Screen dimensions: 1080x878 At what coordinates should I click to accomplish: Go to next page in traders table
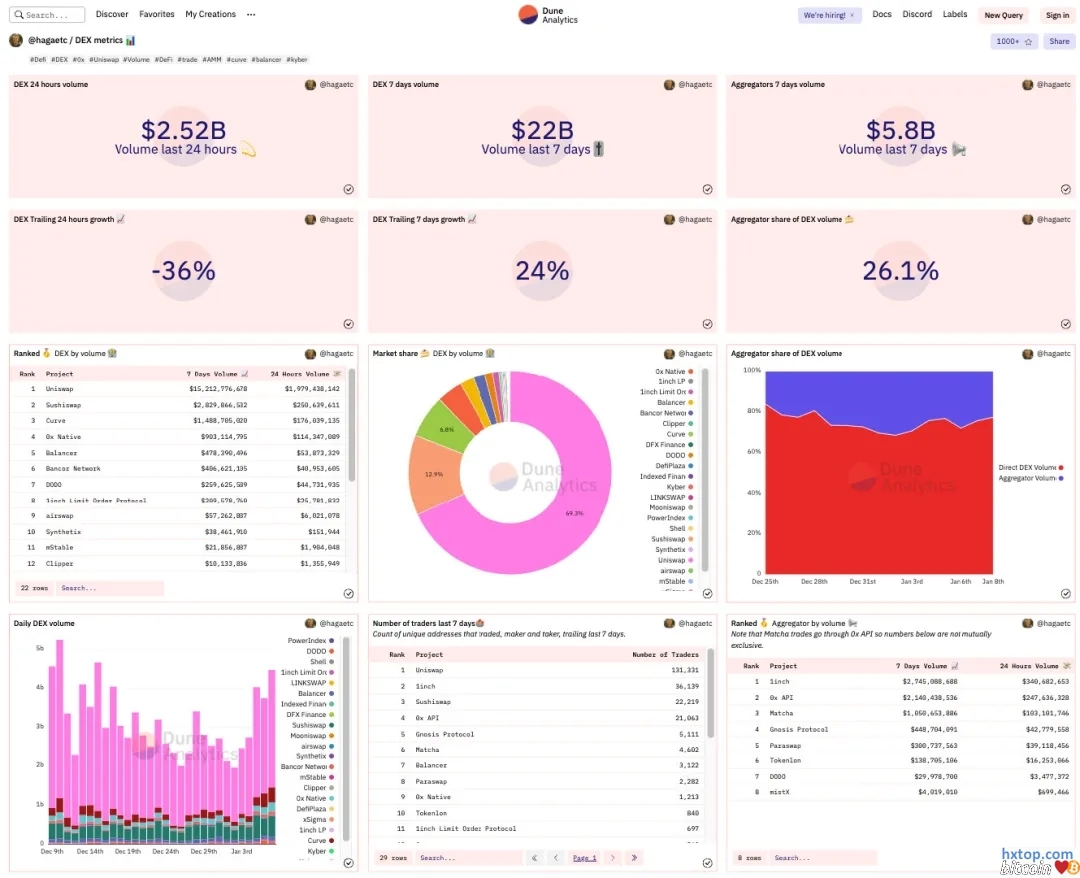tap(611, 858)
